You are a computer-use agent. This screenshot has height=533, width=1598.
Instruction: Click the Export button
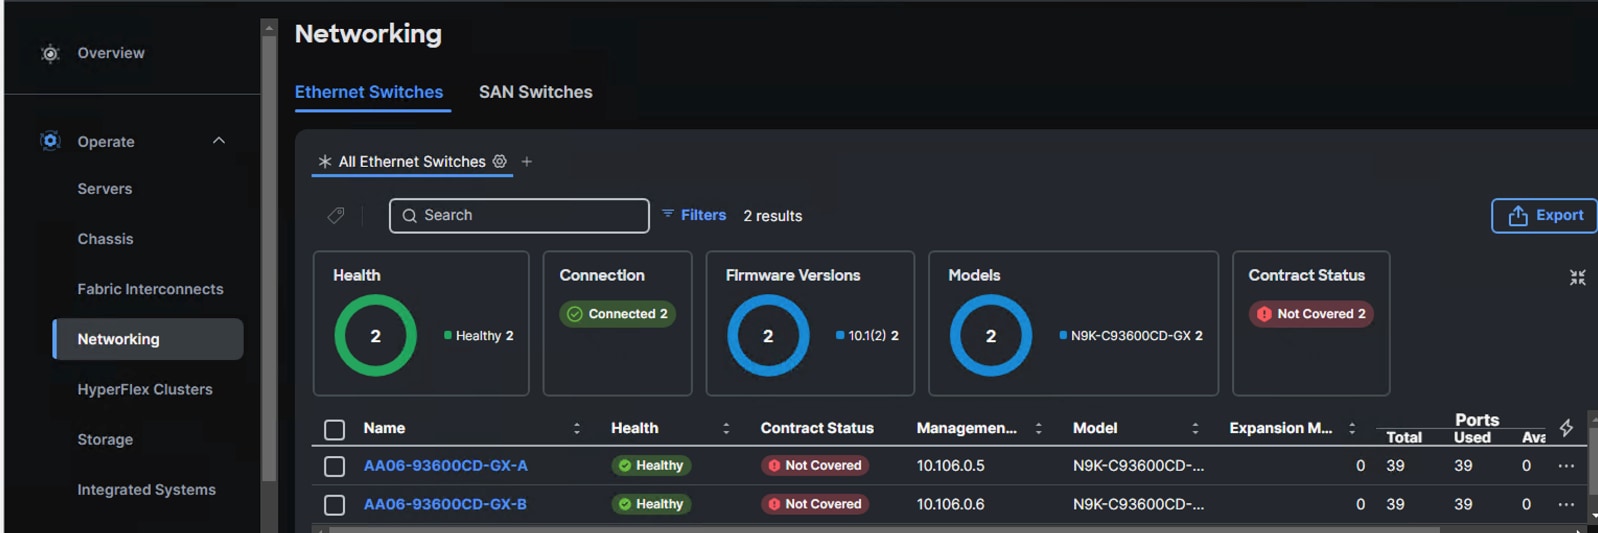[x=1544, y=215]
